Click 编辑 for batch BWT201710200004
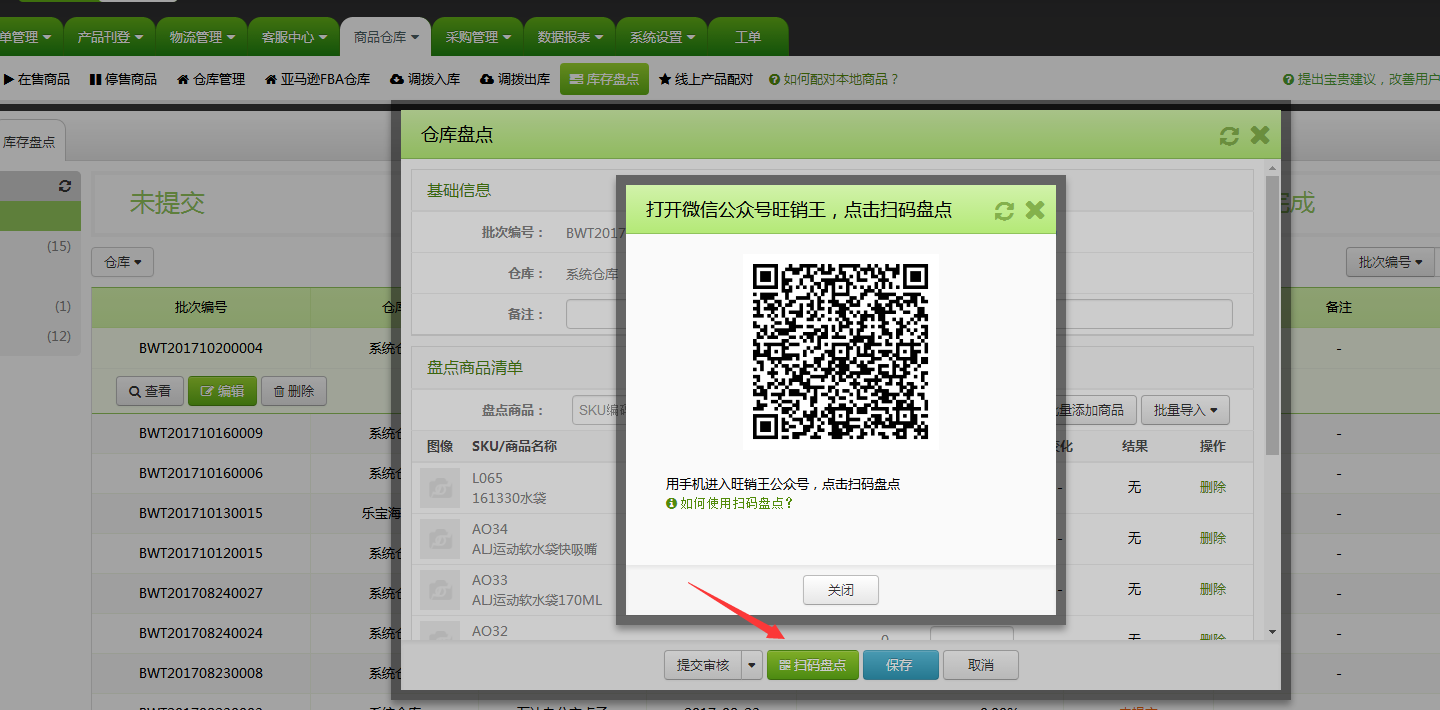Image resolution: width=1440 pixels, height=710 pixels. coord(222,391)
